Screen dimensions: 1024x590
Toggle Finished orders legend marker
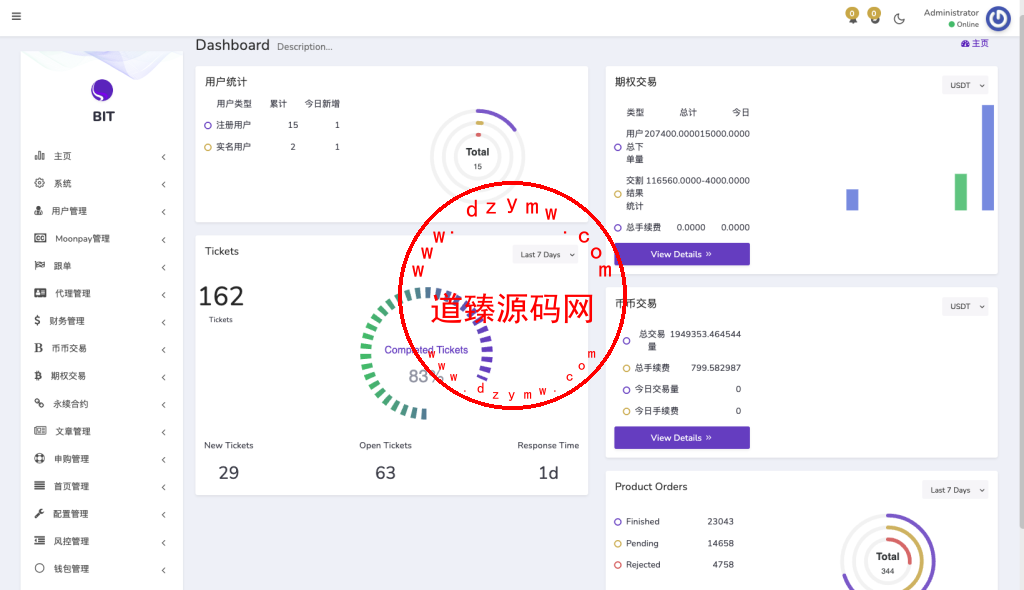(x=618, y=522)
